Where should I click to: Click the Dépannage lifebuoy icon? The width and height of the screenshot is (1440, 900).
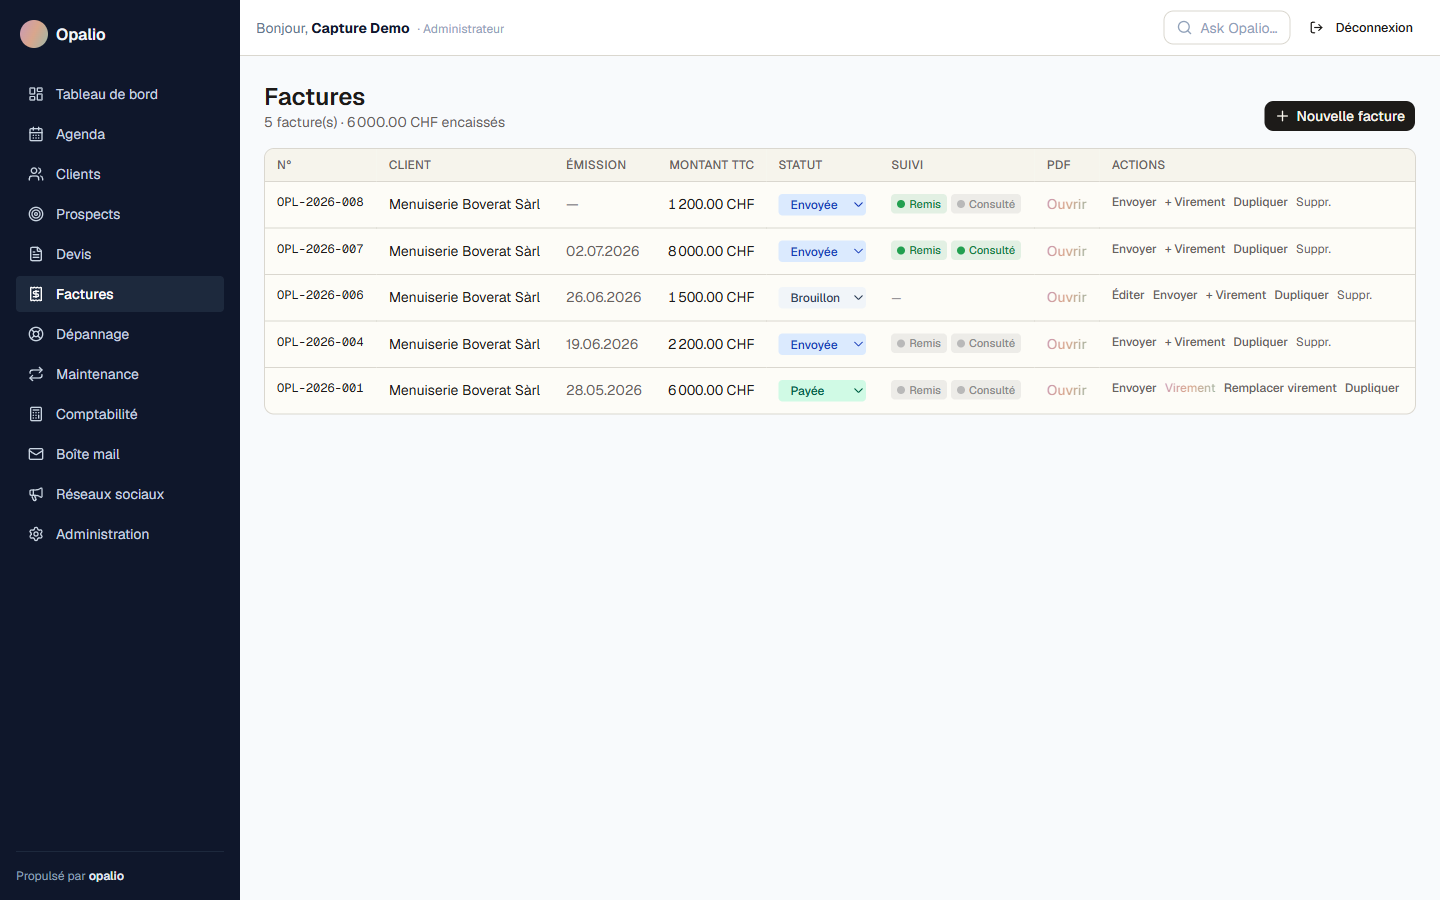[x=36, y=334]
